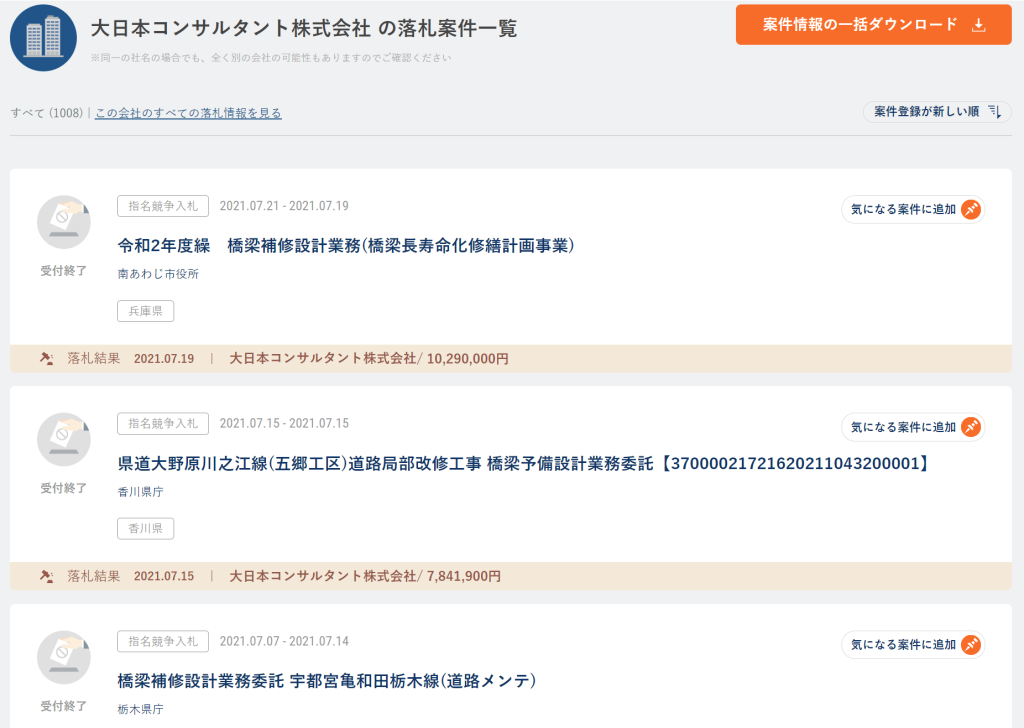Click the 南あわじ市役所 agency name
Image resolution: width=1024 pixels, height=728 pixels.
coord(158,274)
